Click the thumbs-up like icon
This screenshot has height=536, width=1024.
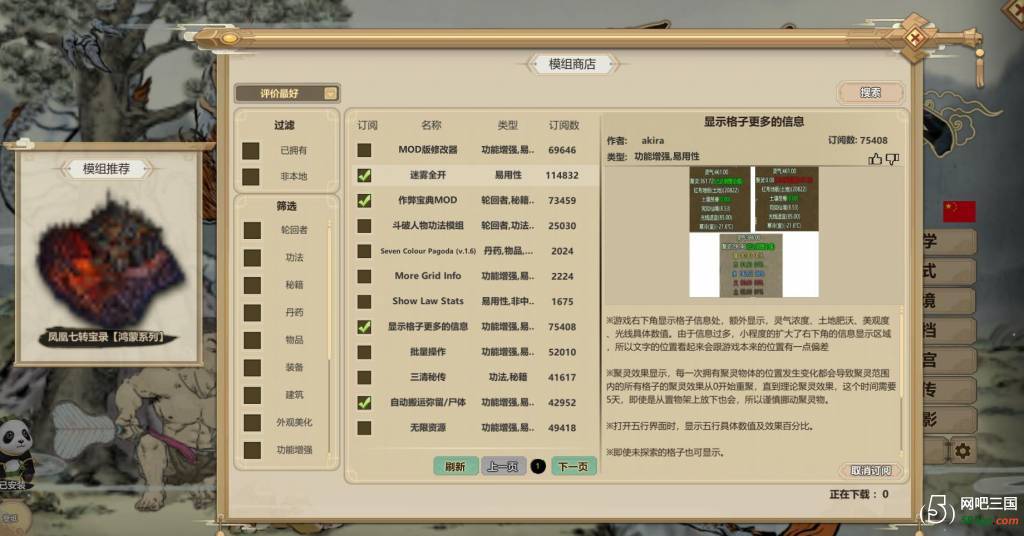[875, 159]
